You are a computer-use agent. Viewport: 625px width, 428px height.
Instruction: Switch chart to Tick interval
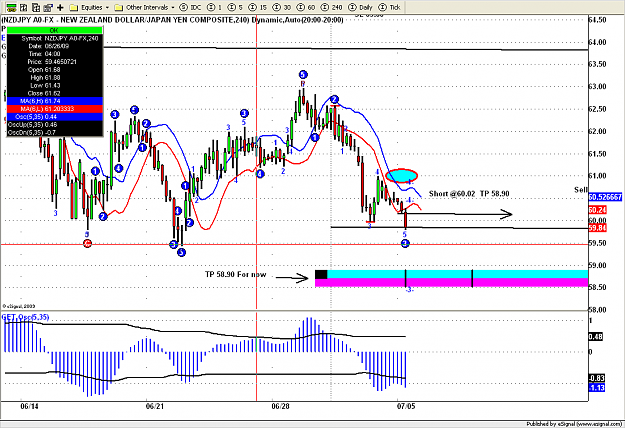click(x=389, y=7)
